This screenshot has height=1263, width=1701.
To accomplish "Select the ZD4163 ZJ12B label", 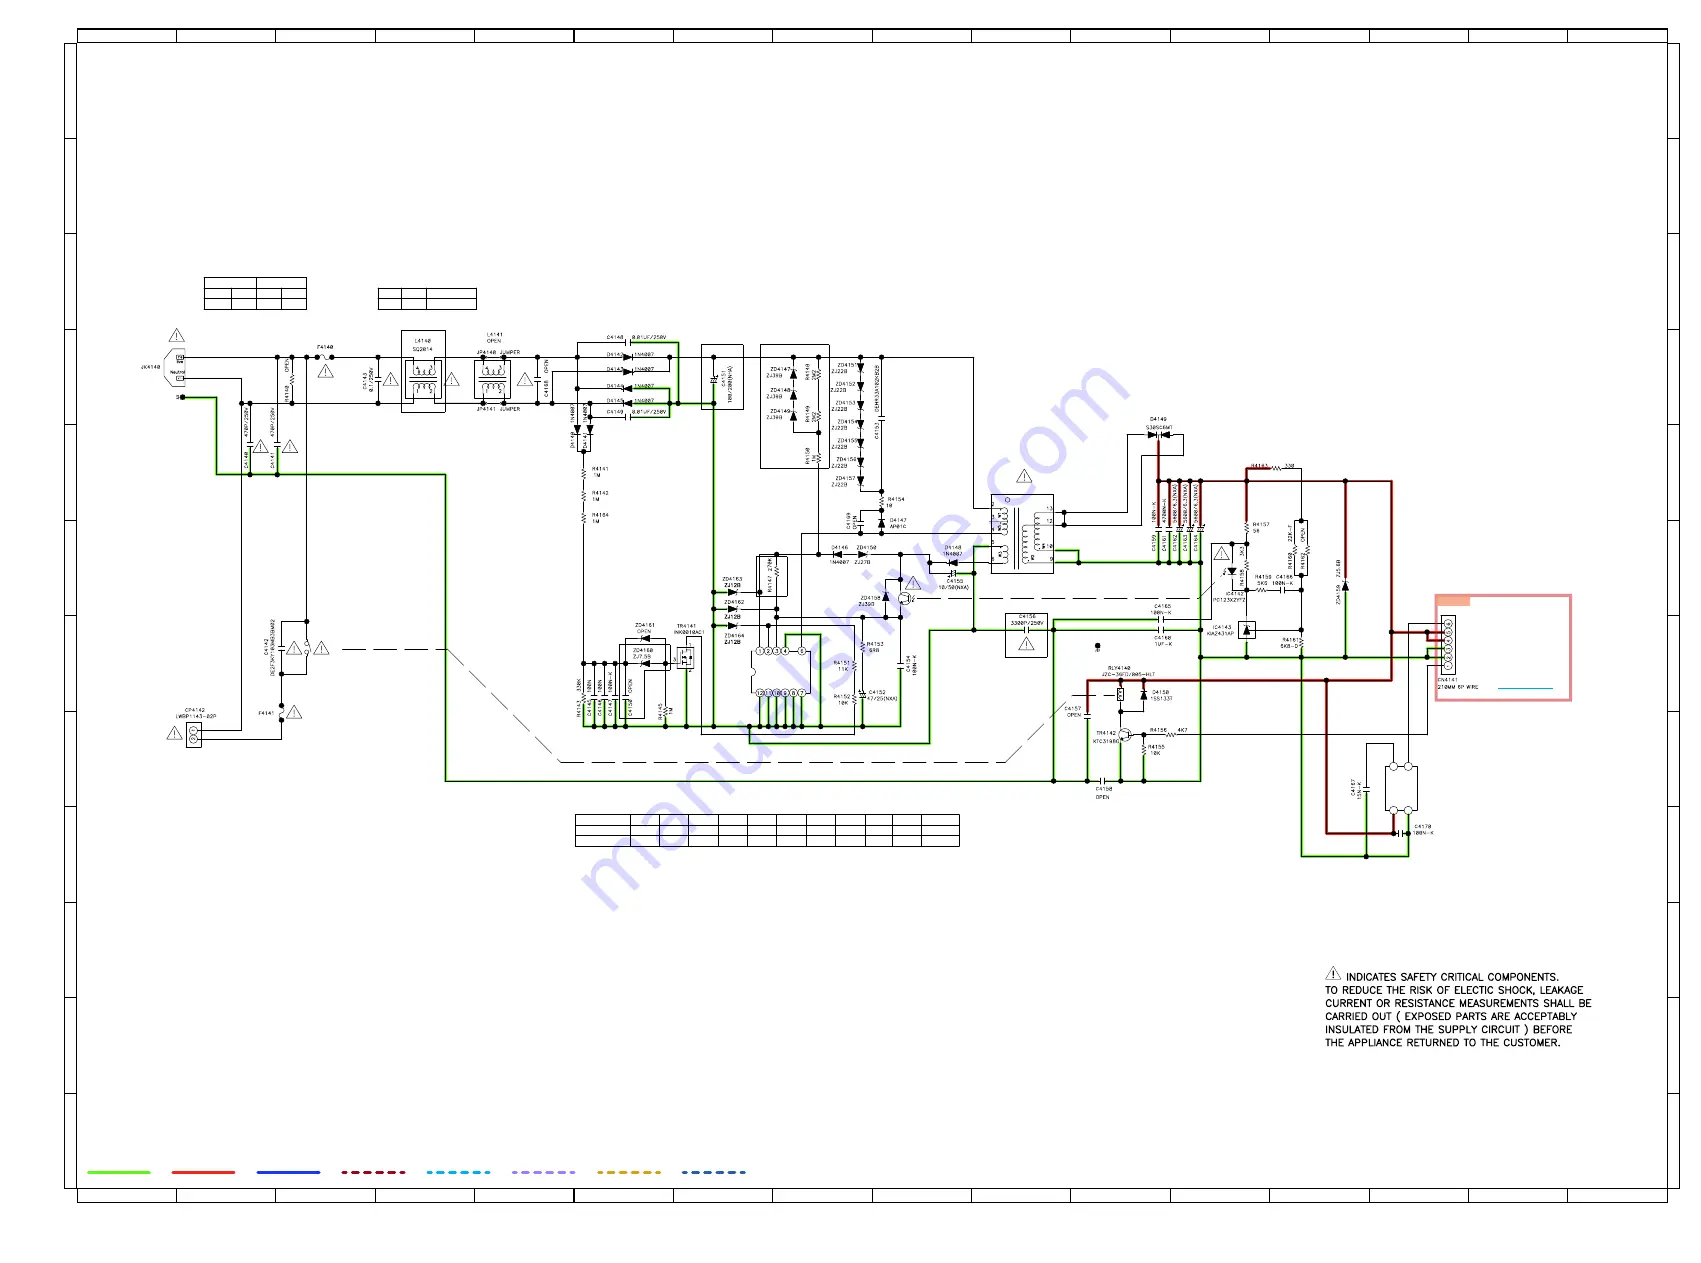I will 732,582.
